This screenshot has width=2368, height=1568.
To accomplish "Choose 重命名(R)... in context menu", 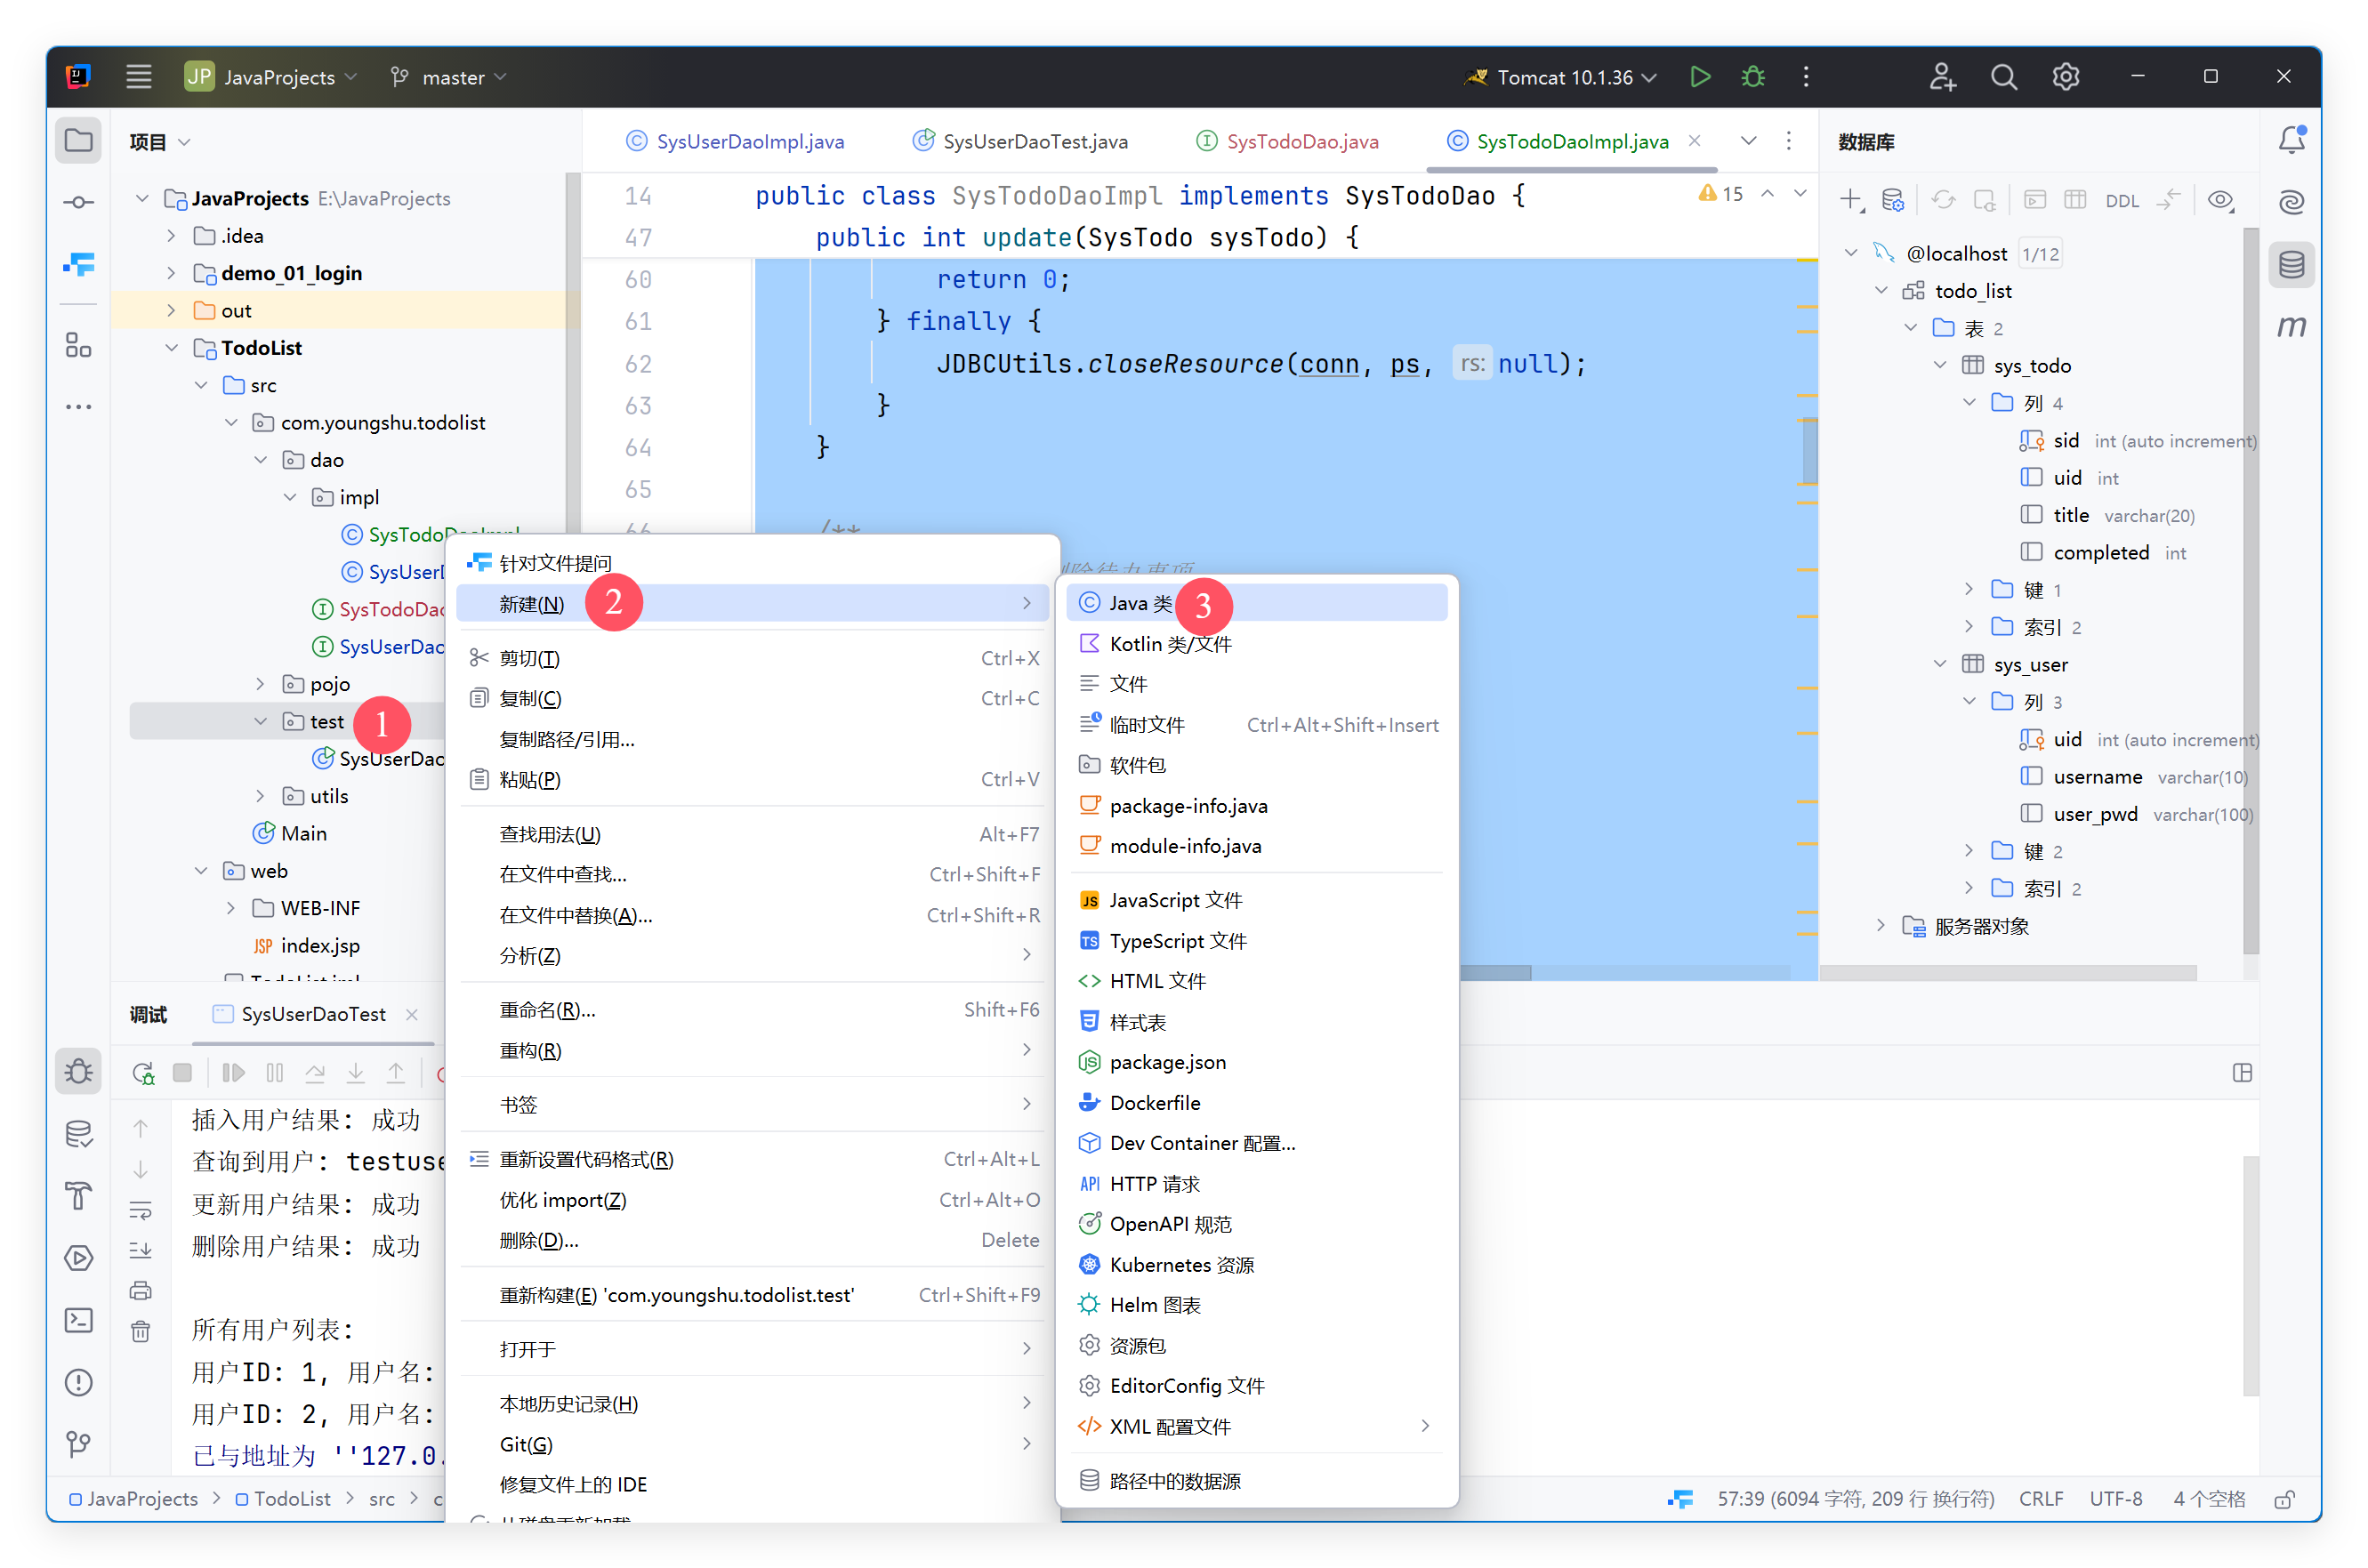I will coord(752,1010).
